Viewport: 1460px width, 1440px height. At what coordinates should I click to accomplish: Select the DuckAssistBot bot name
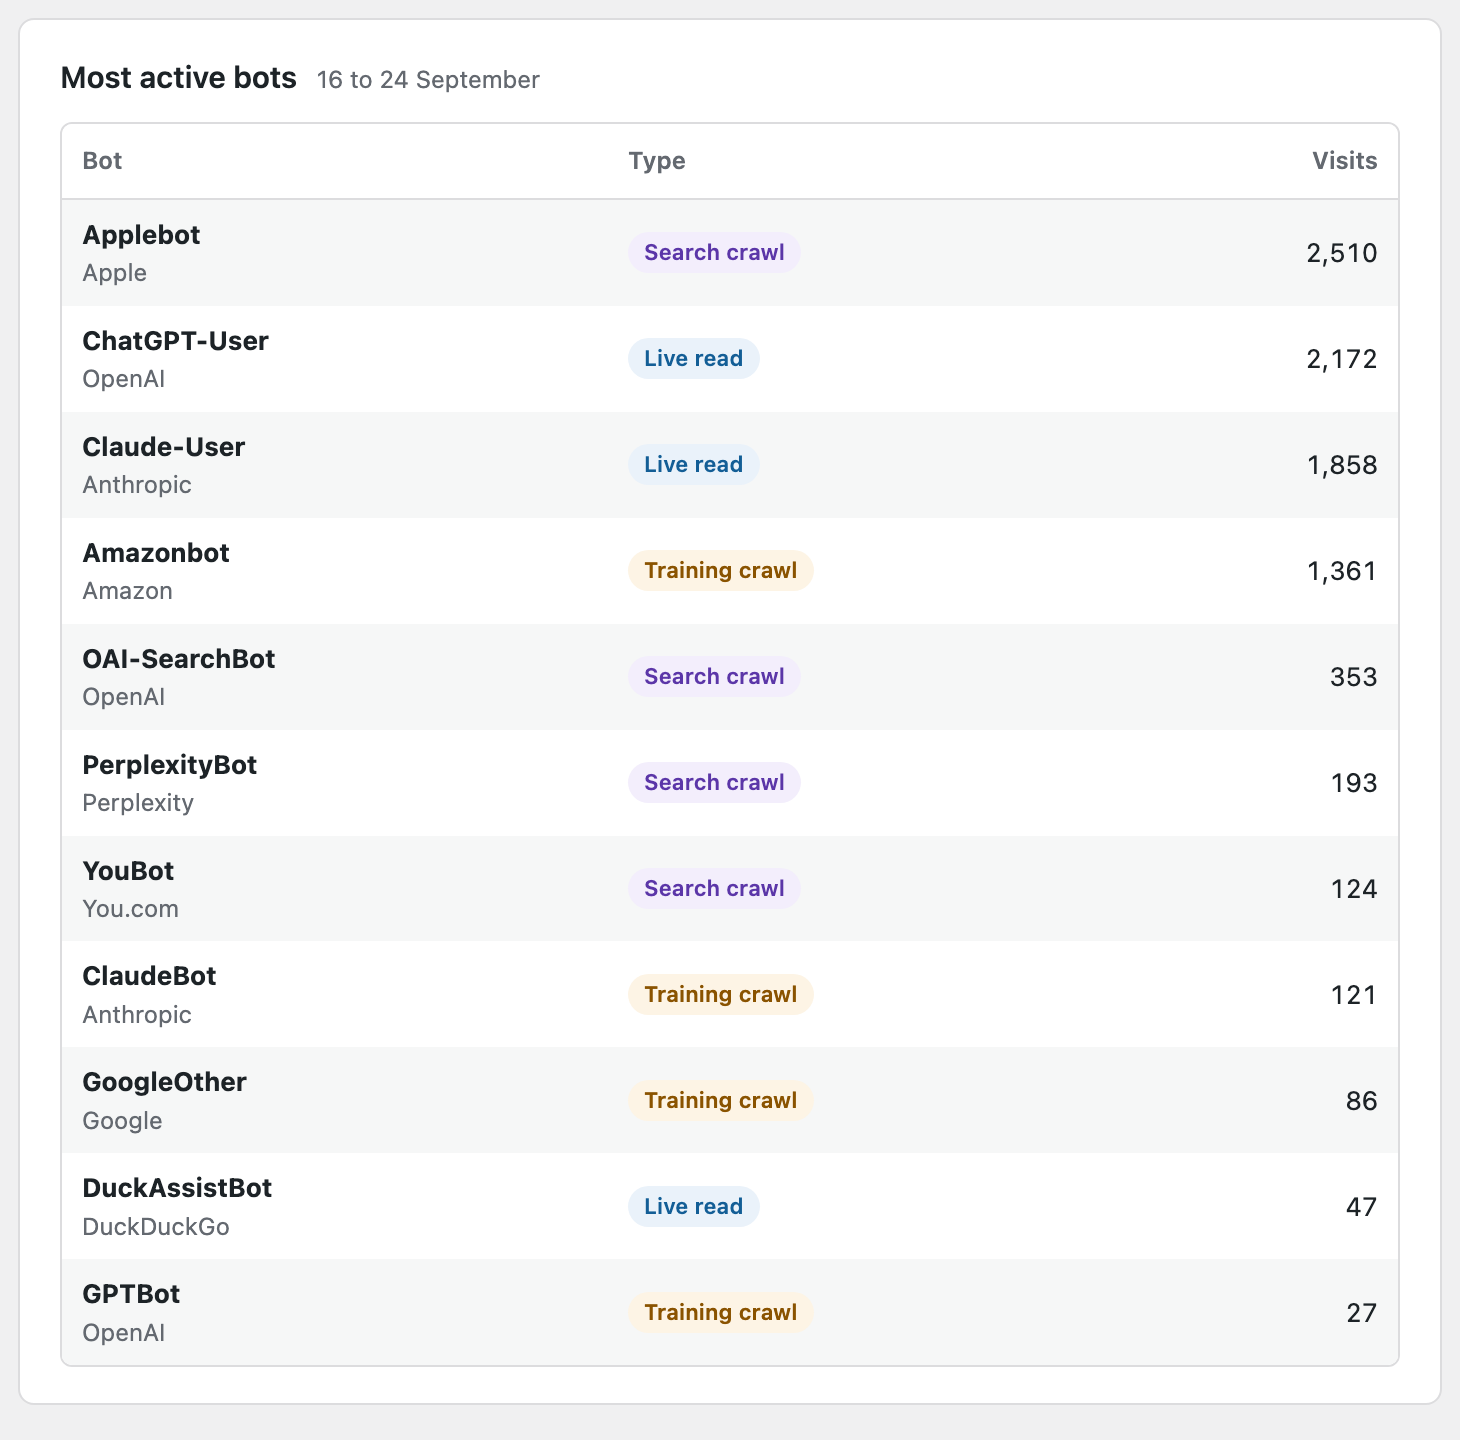tap(177, 1188)
